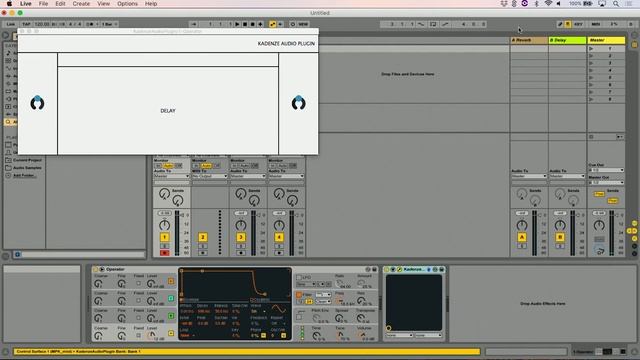Screen dimensions: 640x360
Task: Set track 1 Monitor to Auto
Action: click(168, 166)
